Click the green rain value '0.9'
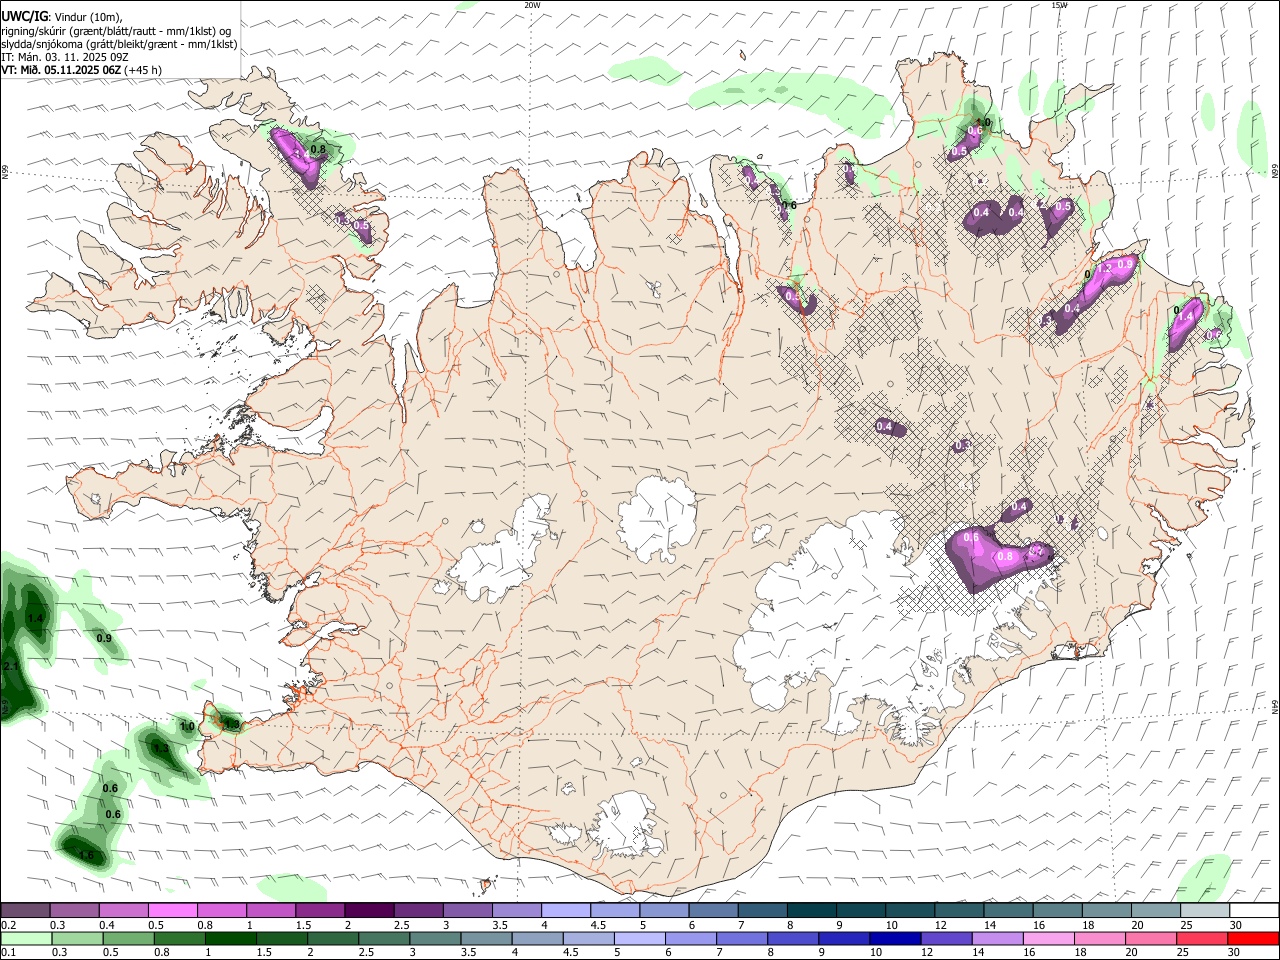1280x960 pixels. [x=104, y=638]
